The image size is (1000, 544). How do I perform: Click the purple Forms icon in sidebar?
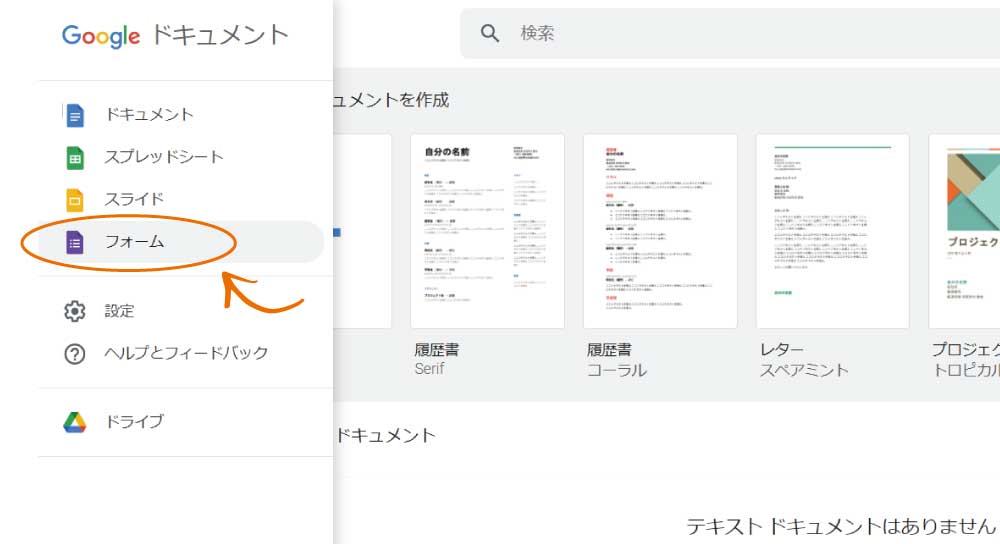75,242
